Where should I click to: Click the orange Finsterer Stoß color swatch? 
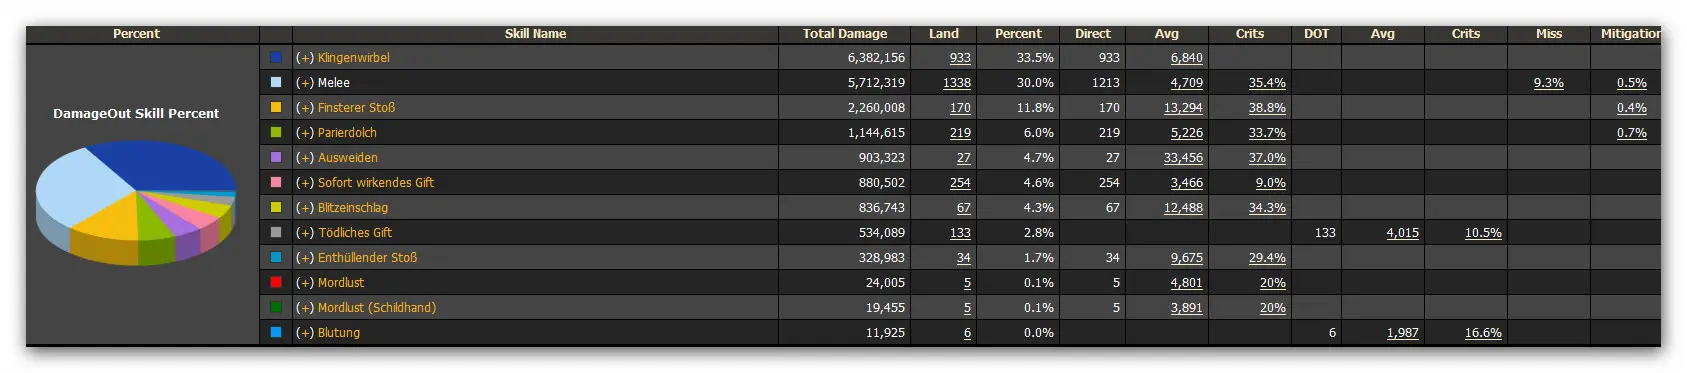(x=276, y=107)
